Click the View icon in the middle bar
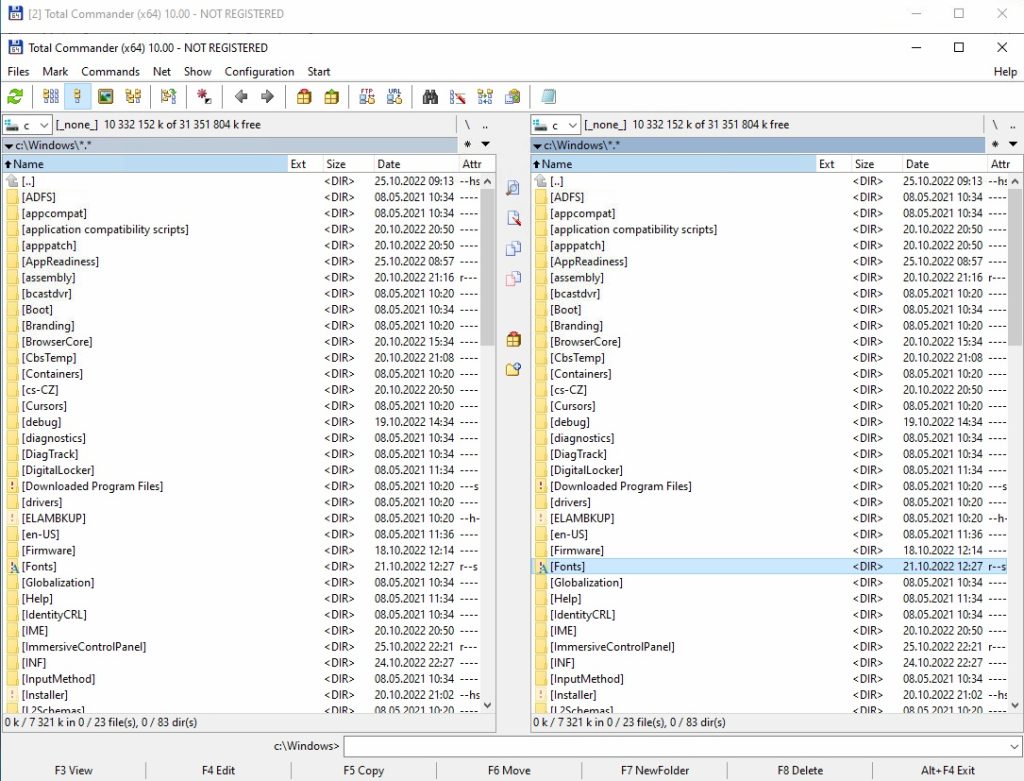This screenshot has width=1024, height=781. coord(513,188)
